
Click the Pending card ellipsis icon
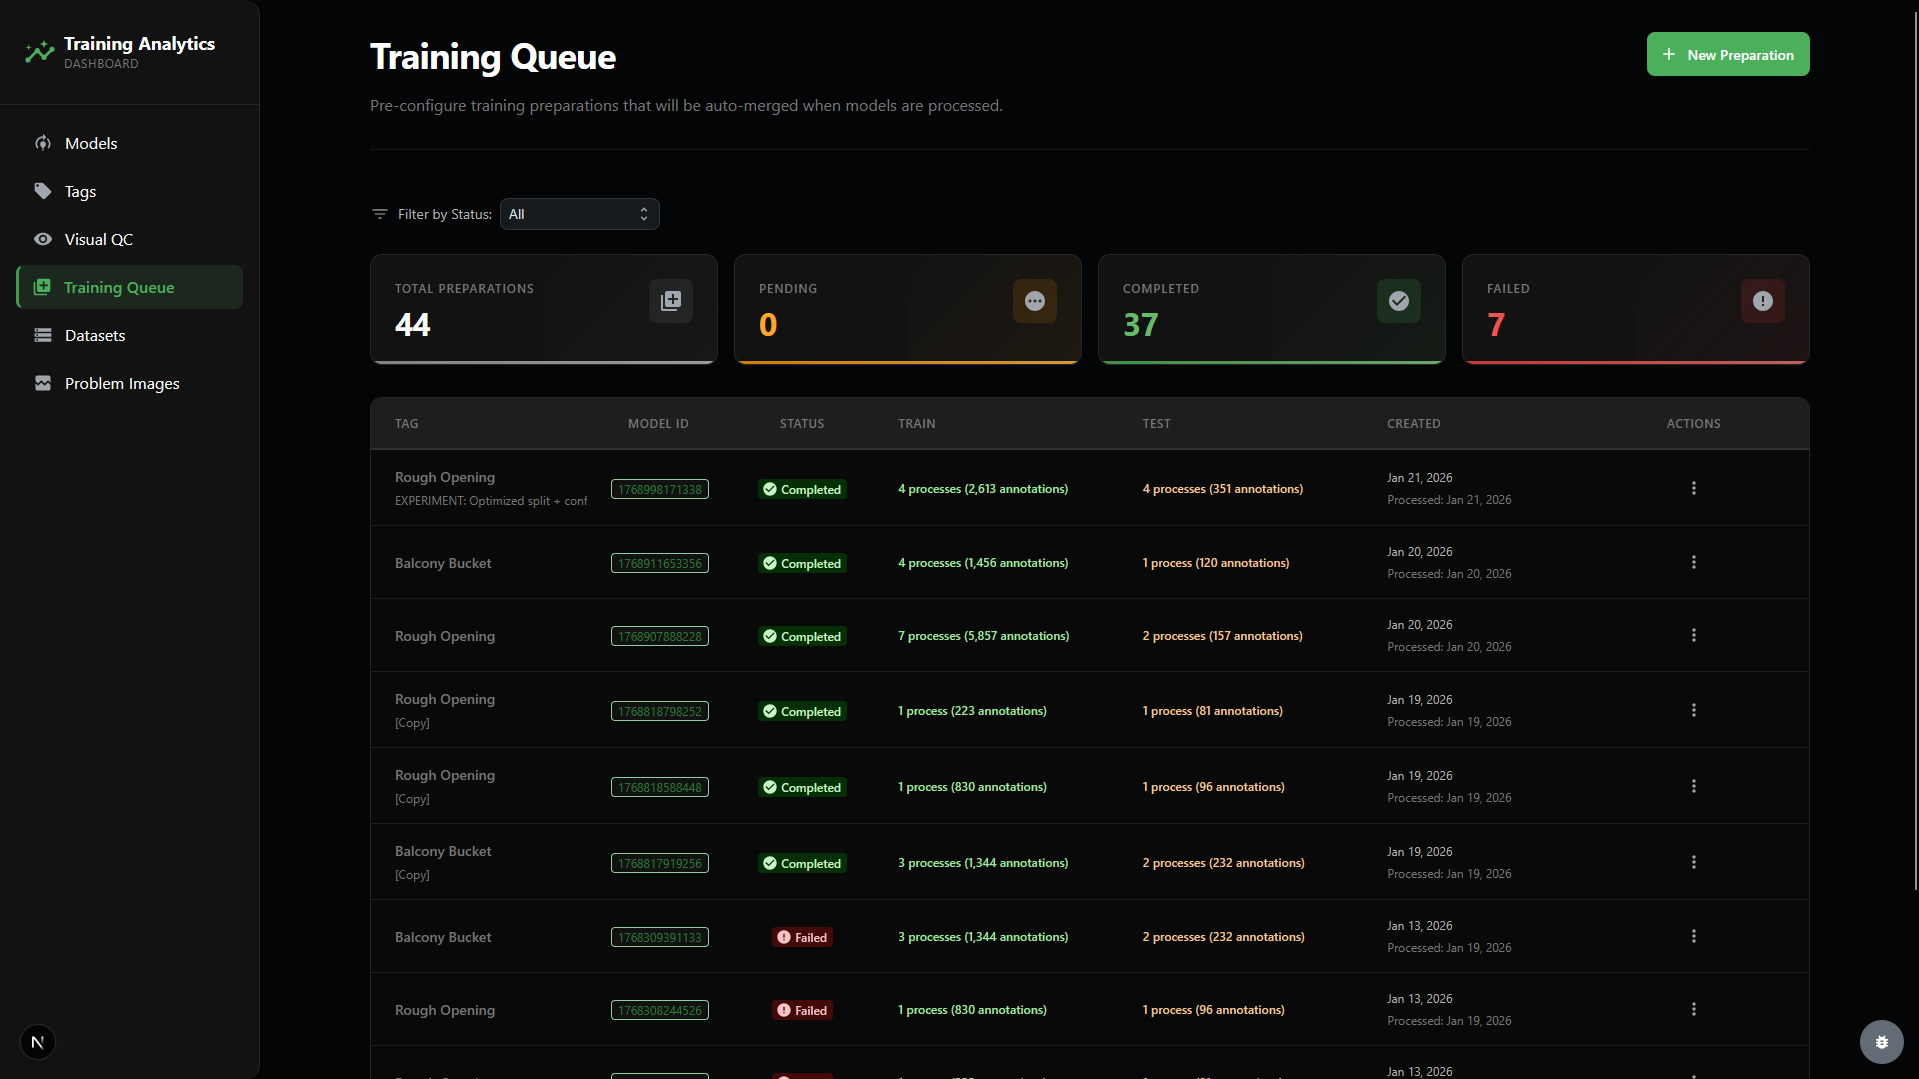pyautogui.click(x=1035, y=301)
